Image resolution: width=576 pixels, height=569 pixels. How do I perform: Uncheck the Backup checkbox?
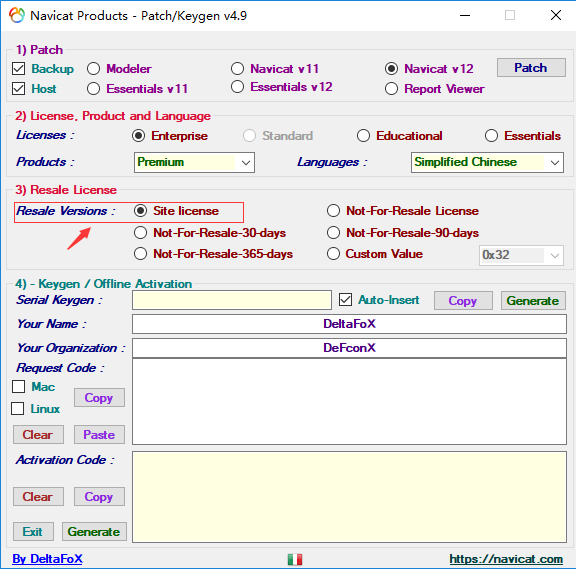19,69
